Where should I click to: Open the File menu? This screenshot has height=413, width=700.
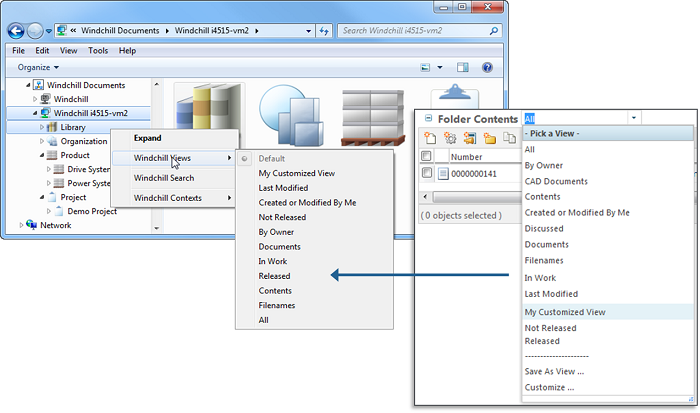pyautogui.click(x=18, y=50)
